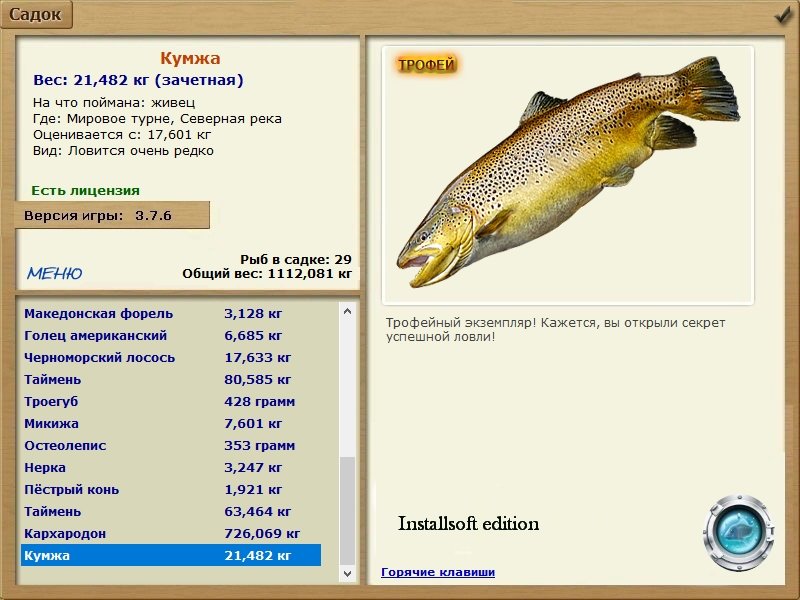Click Общий вес: 1112,081 кг text
The height and width of the screenshot is (600, 800).
coord(267,273)
